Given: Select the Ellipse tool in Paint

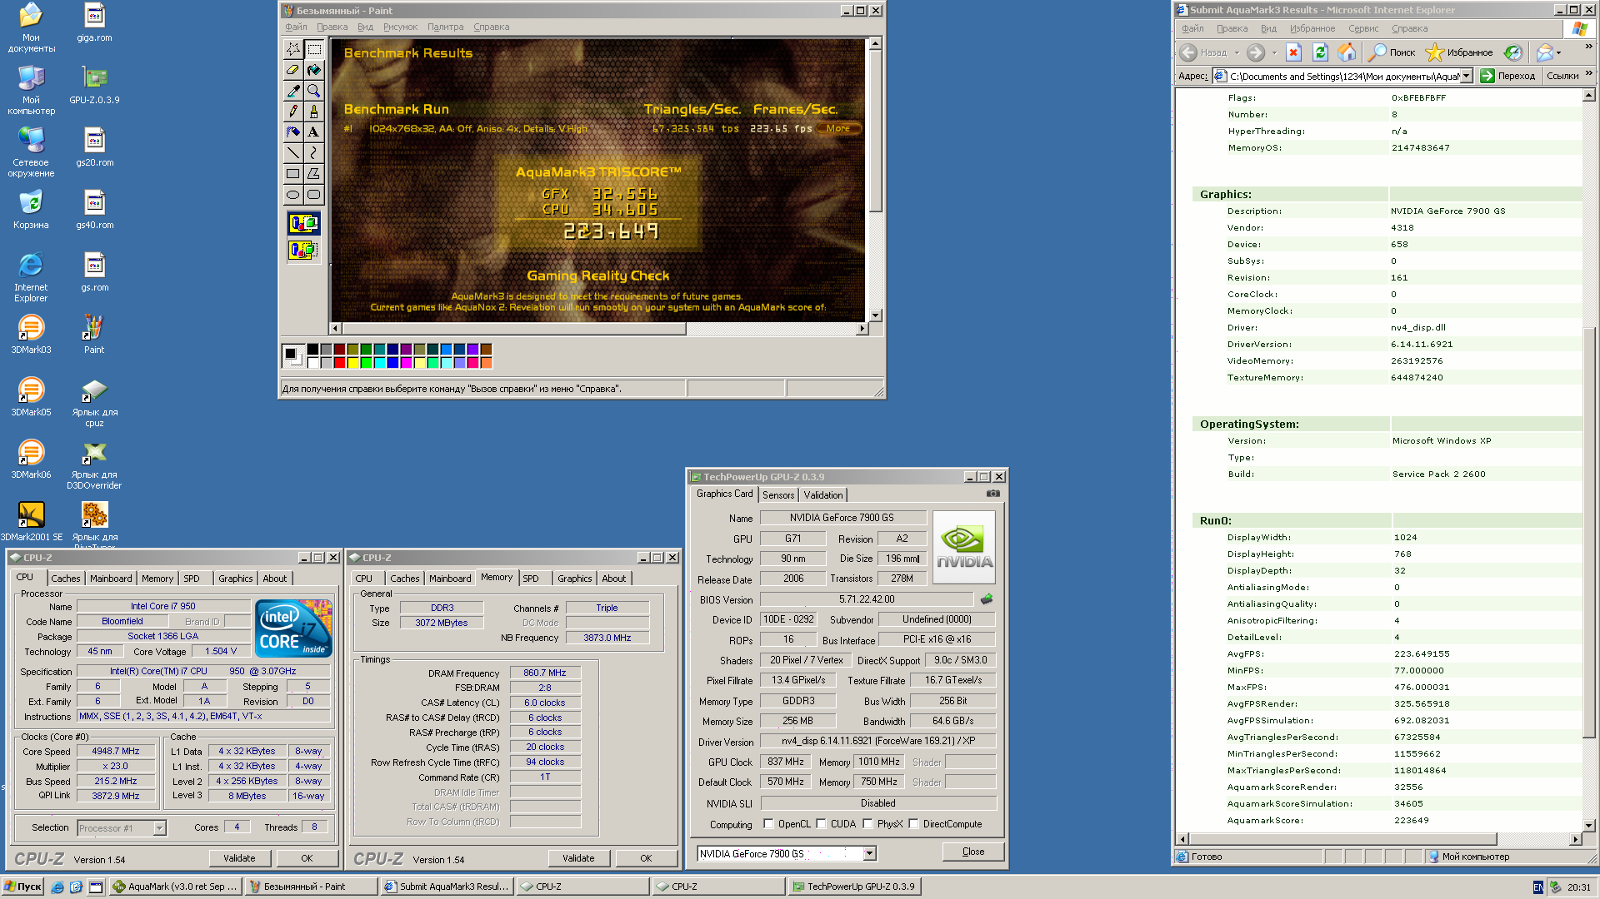Looking at the screenshot, I should pos(293,194).
